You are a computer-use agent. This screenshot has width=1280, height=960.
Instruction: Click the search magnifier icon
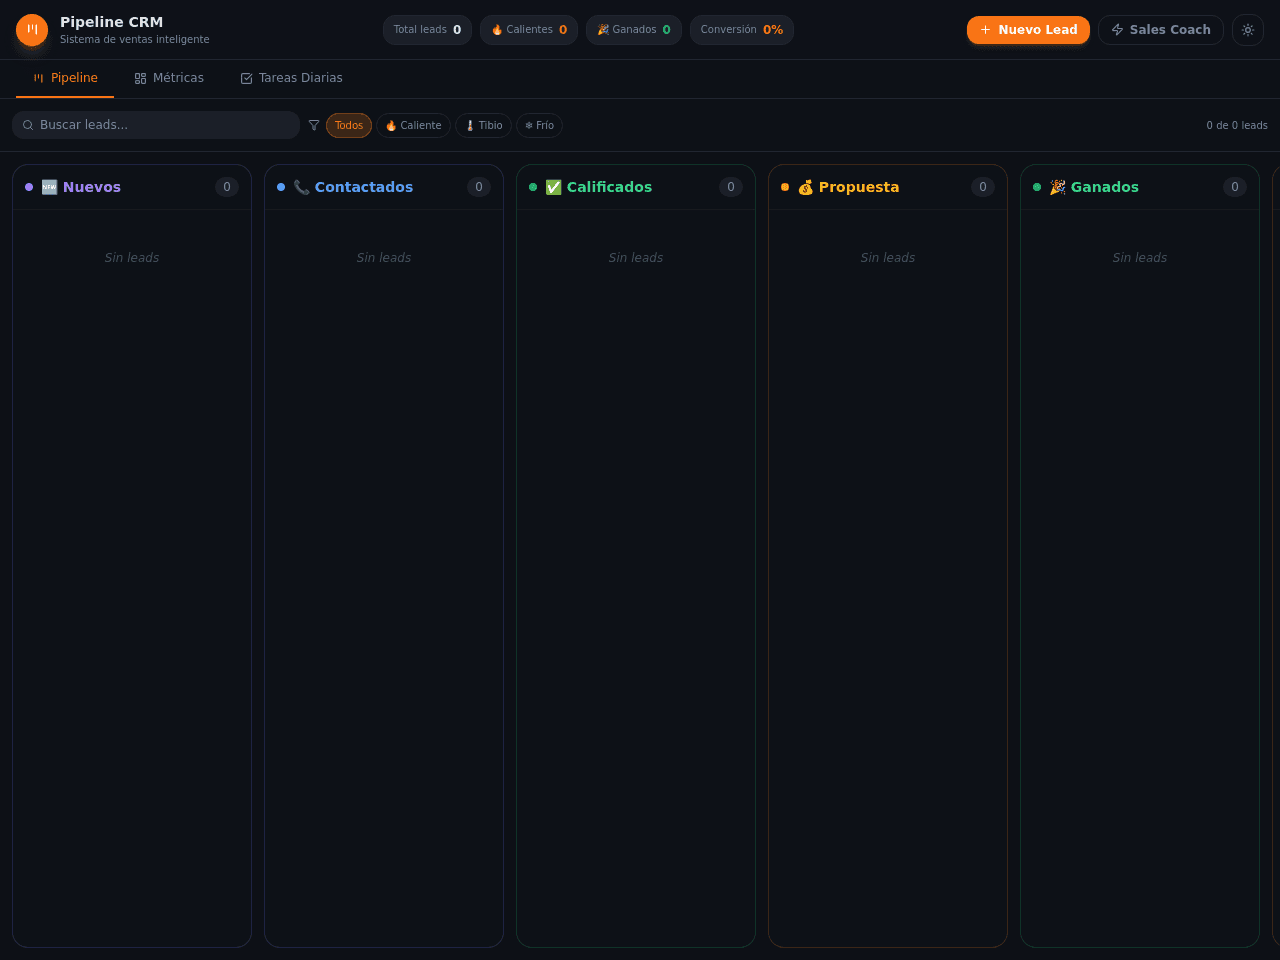[28, 125]
